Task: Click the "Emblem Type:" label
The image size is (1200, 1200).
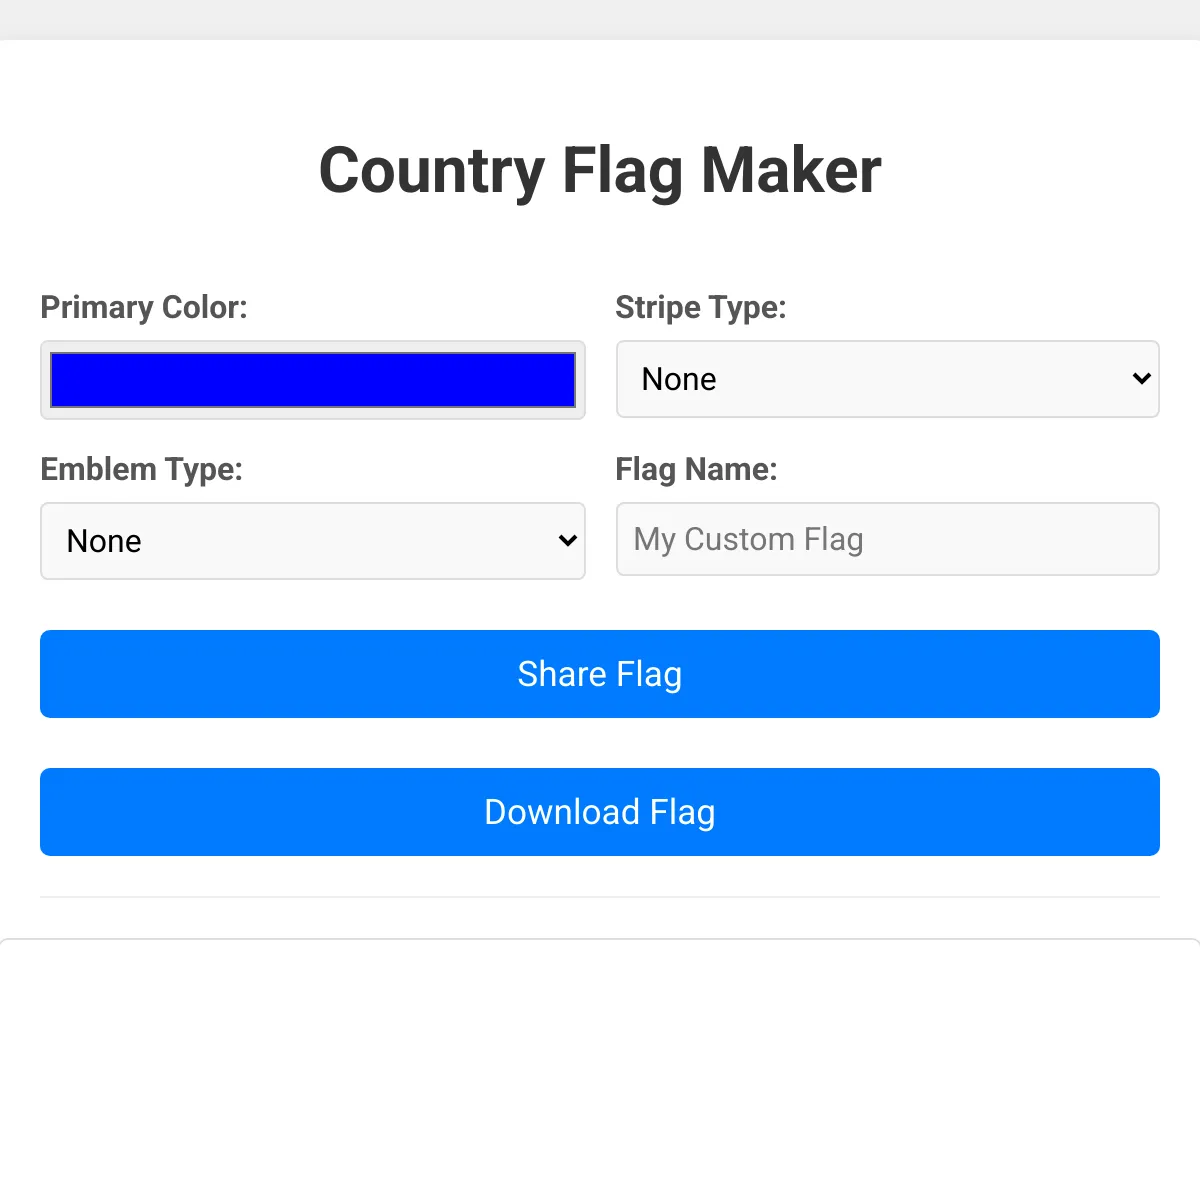Action: point(142,469)
